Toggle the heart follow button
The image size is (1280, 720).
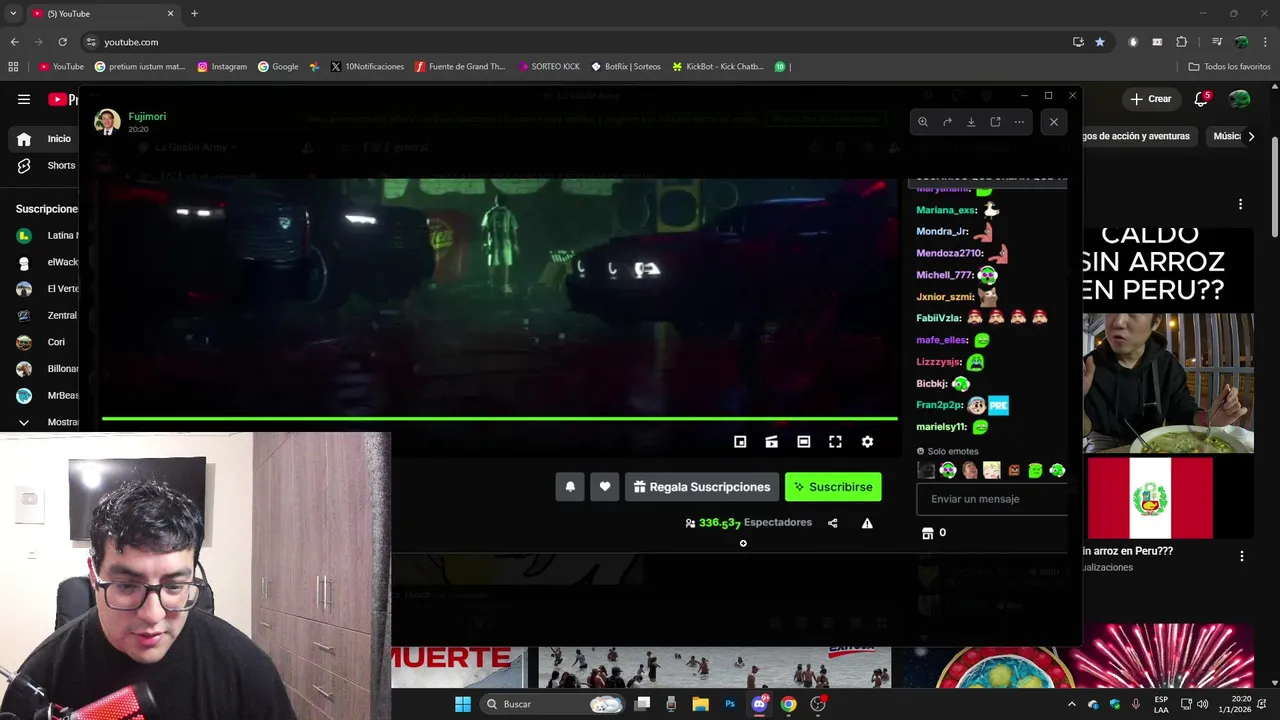pos(605,487)
